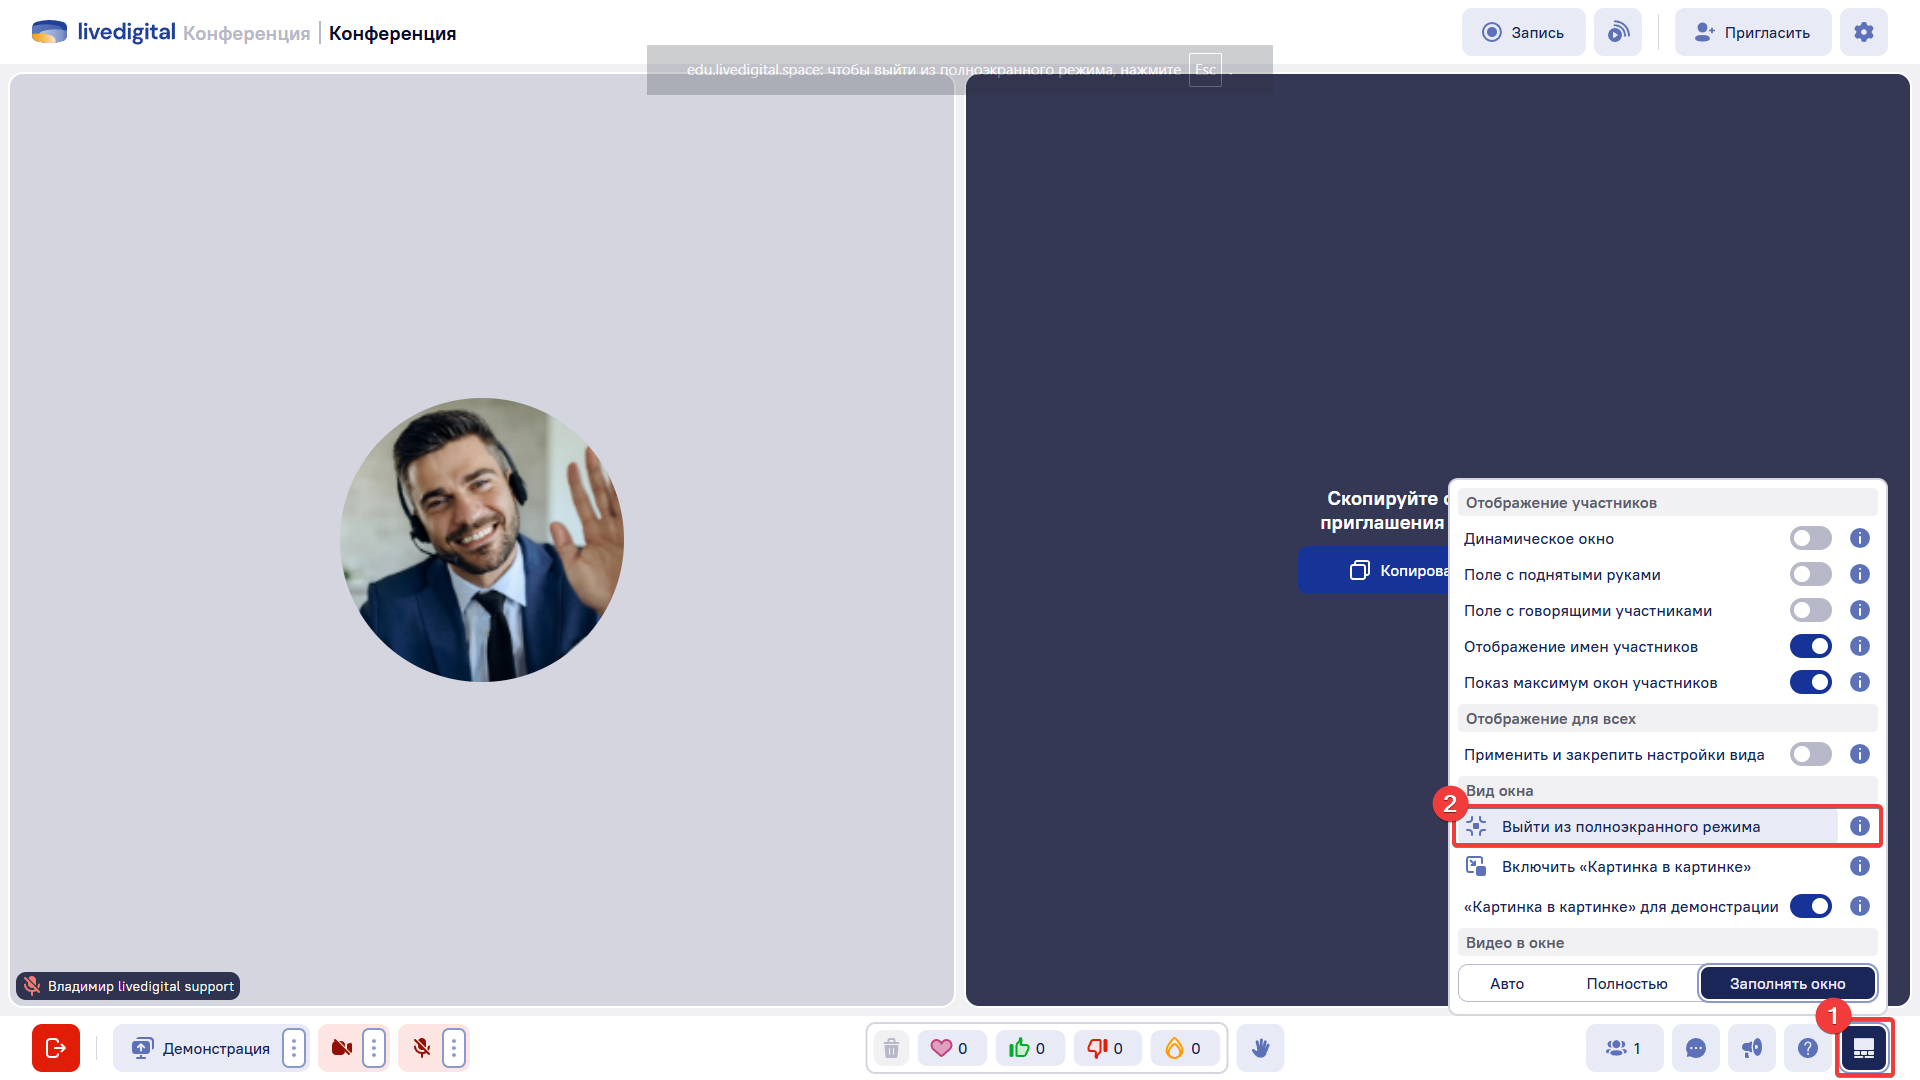Screen dimensions: 1920x1080
Task: Raise hand using the hand icon
Action: 1260,1048
